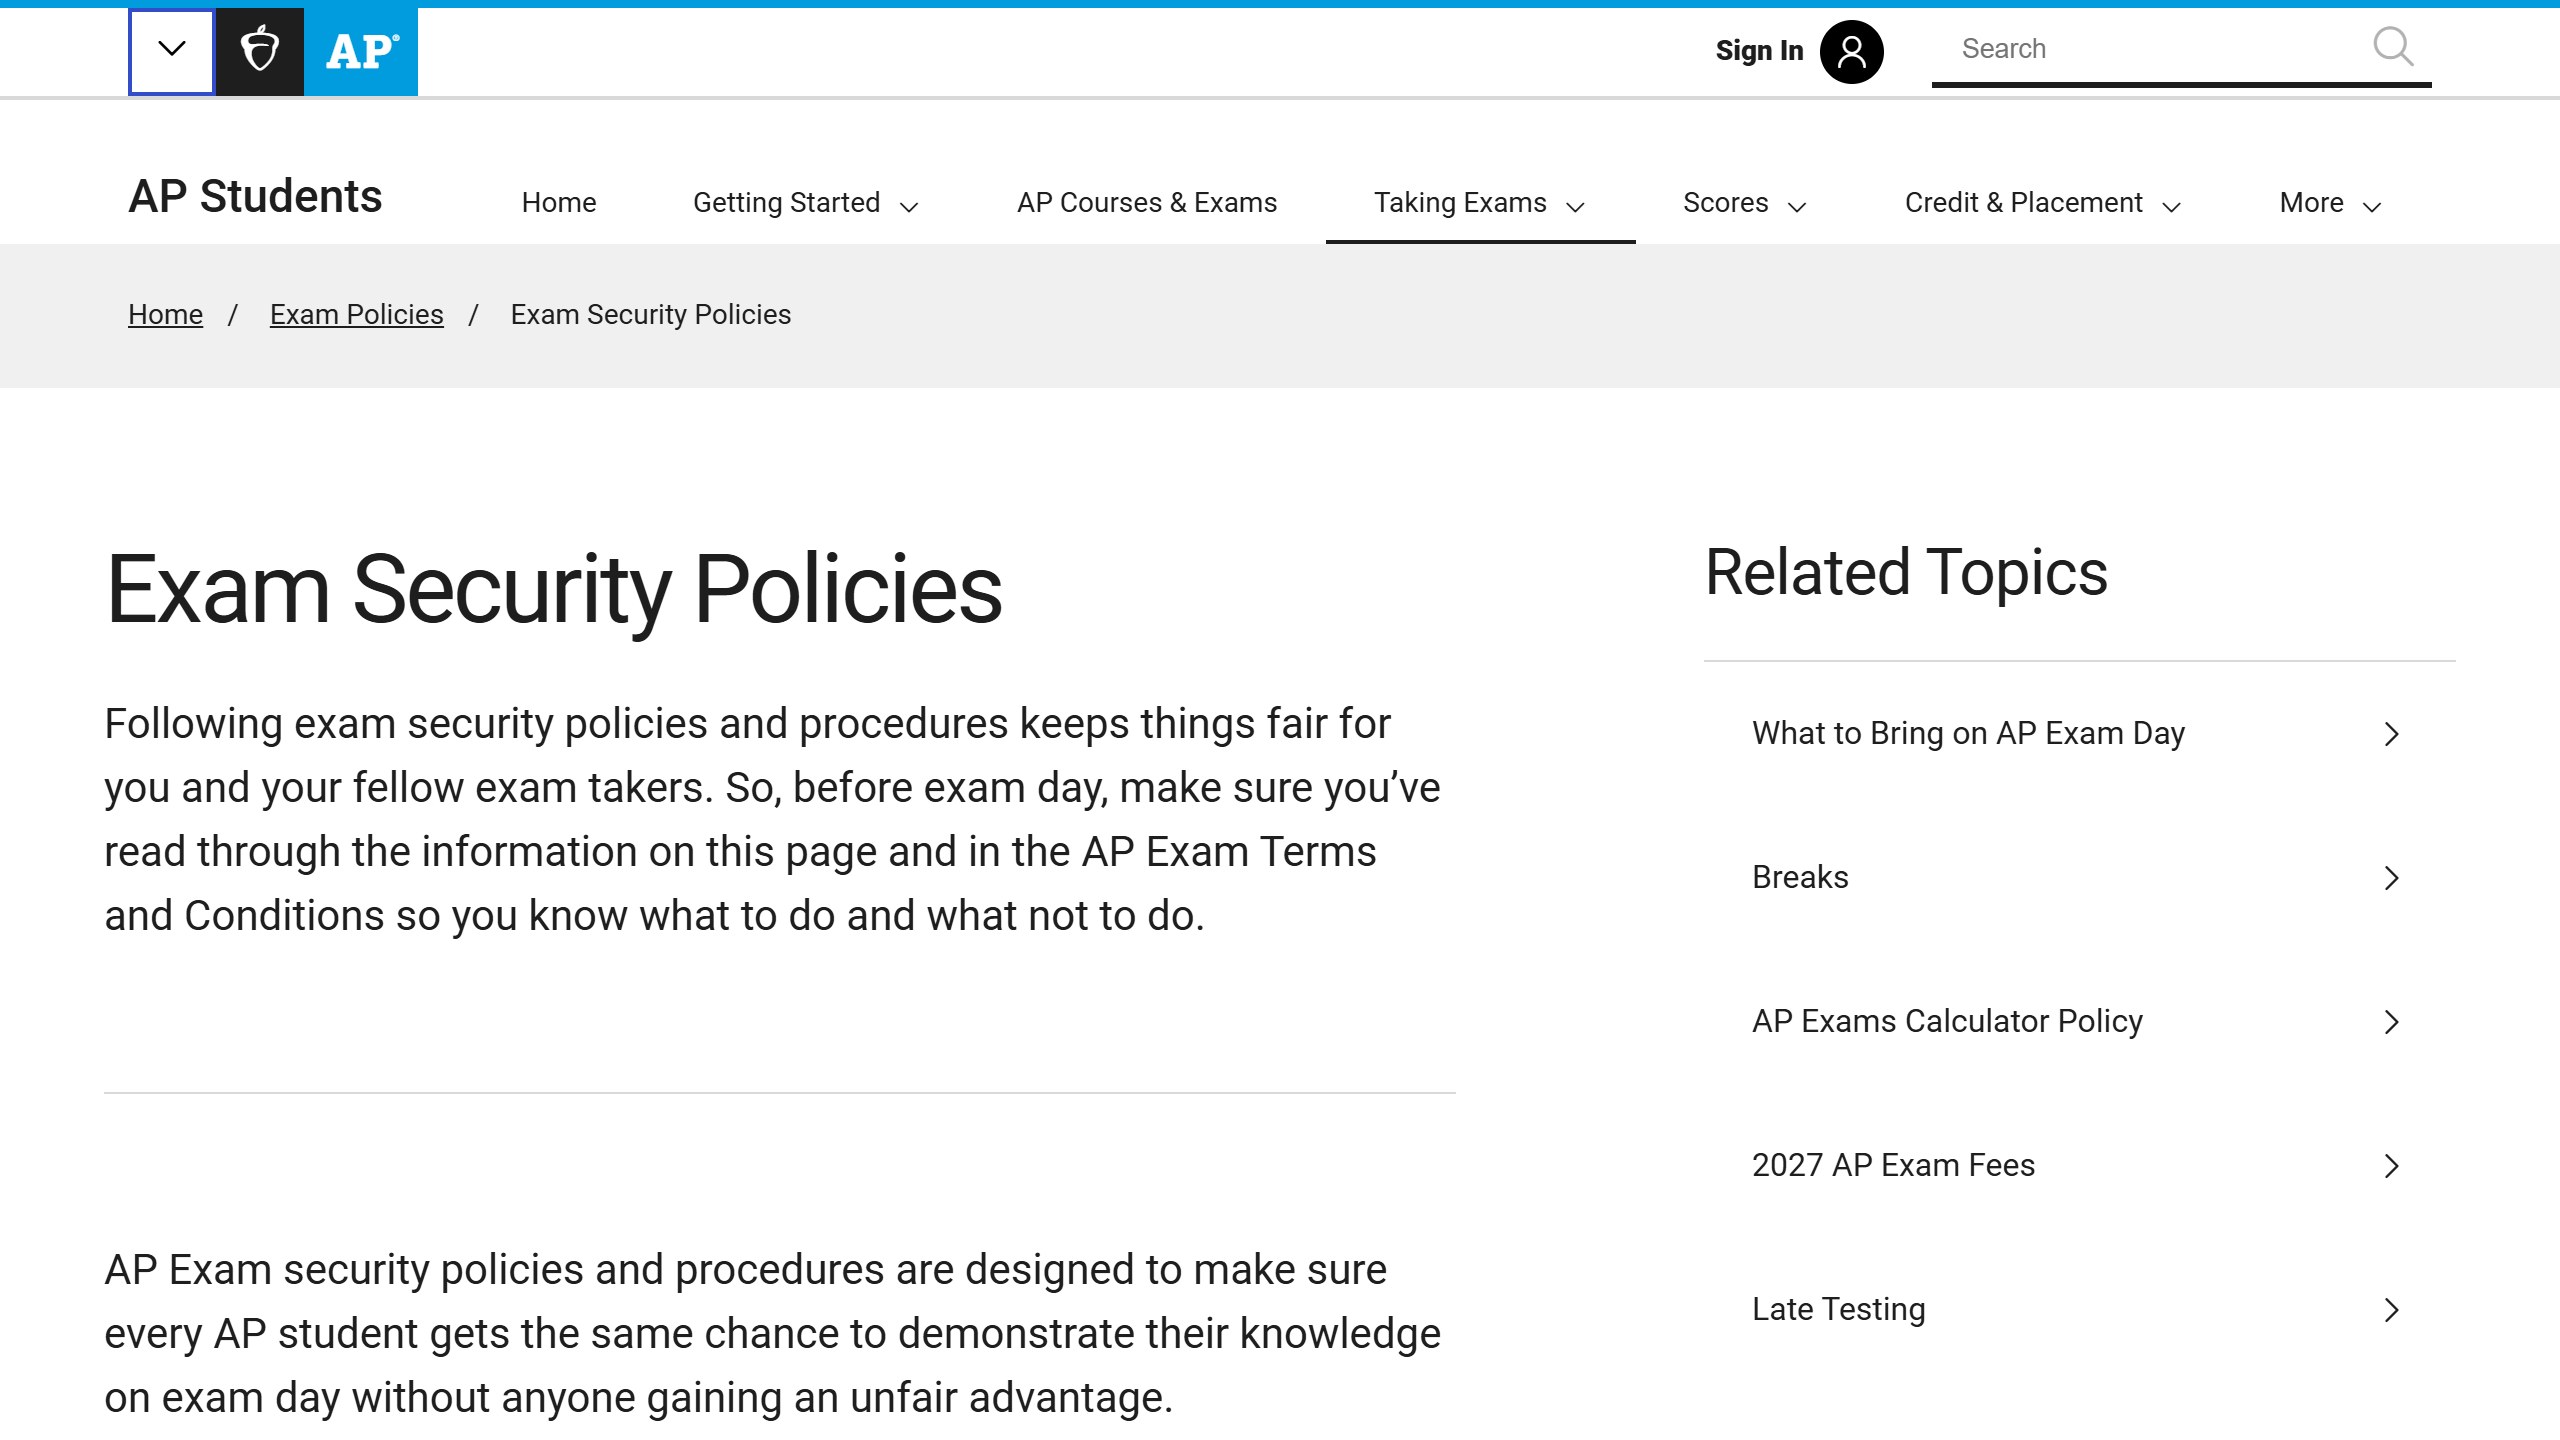
Task: Click paragraph starting "AP Exam security policies"
Action: [772, 1334]
